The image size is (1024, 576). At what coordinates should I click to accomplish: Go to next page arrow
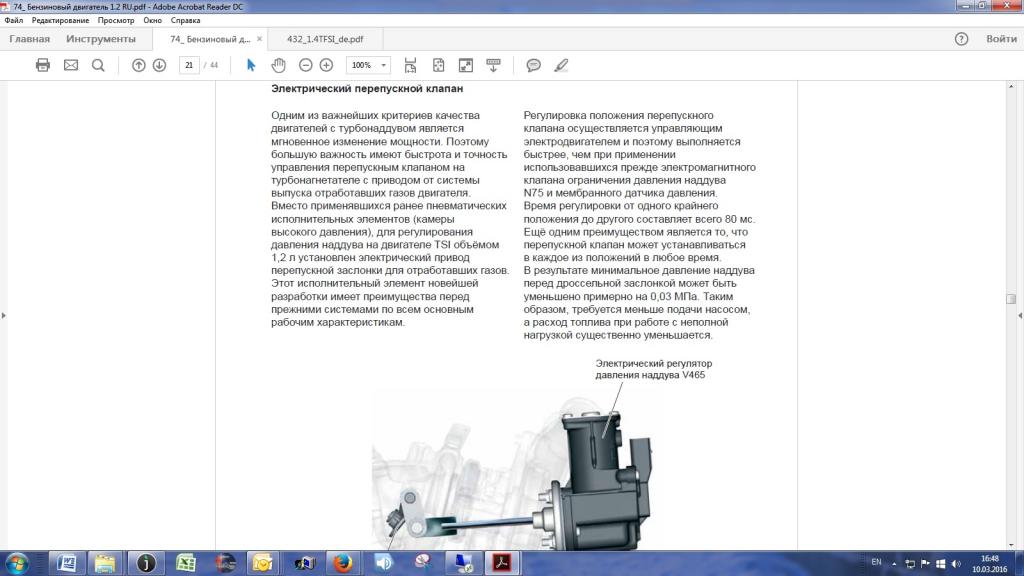click(x=159, y=65)
